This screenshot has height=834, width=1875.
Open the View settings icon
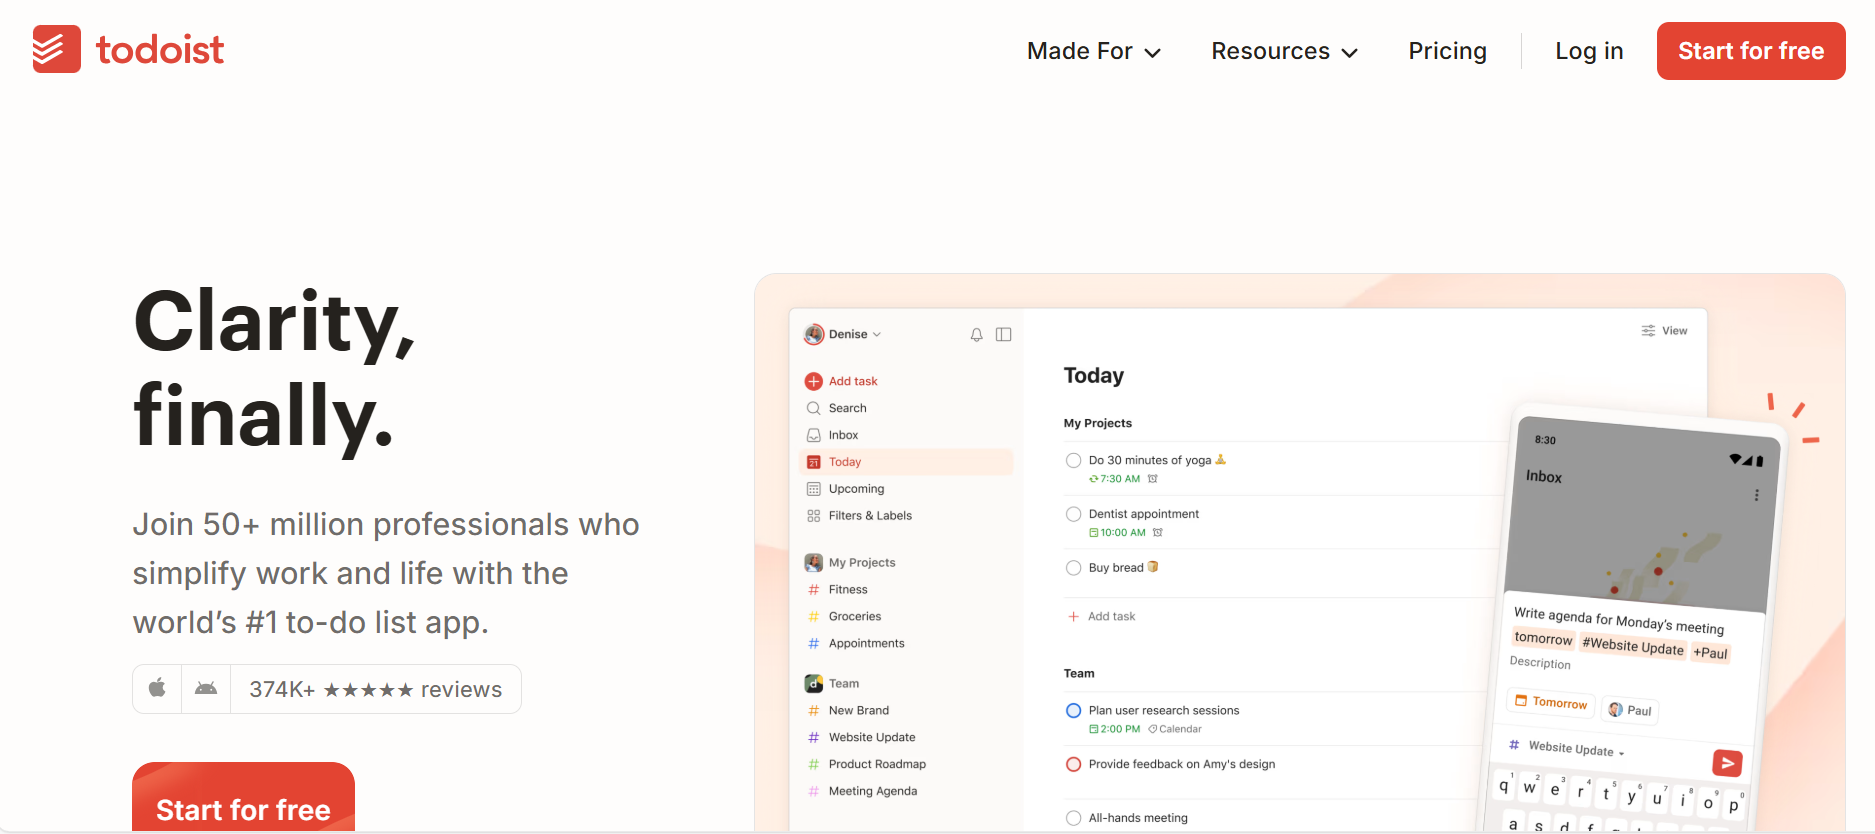click(1648, 331)
